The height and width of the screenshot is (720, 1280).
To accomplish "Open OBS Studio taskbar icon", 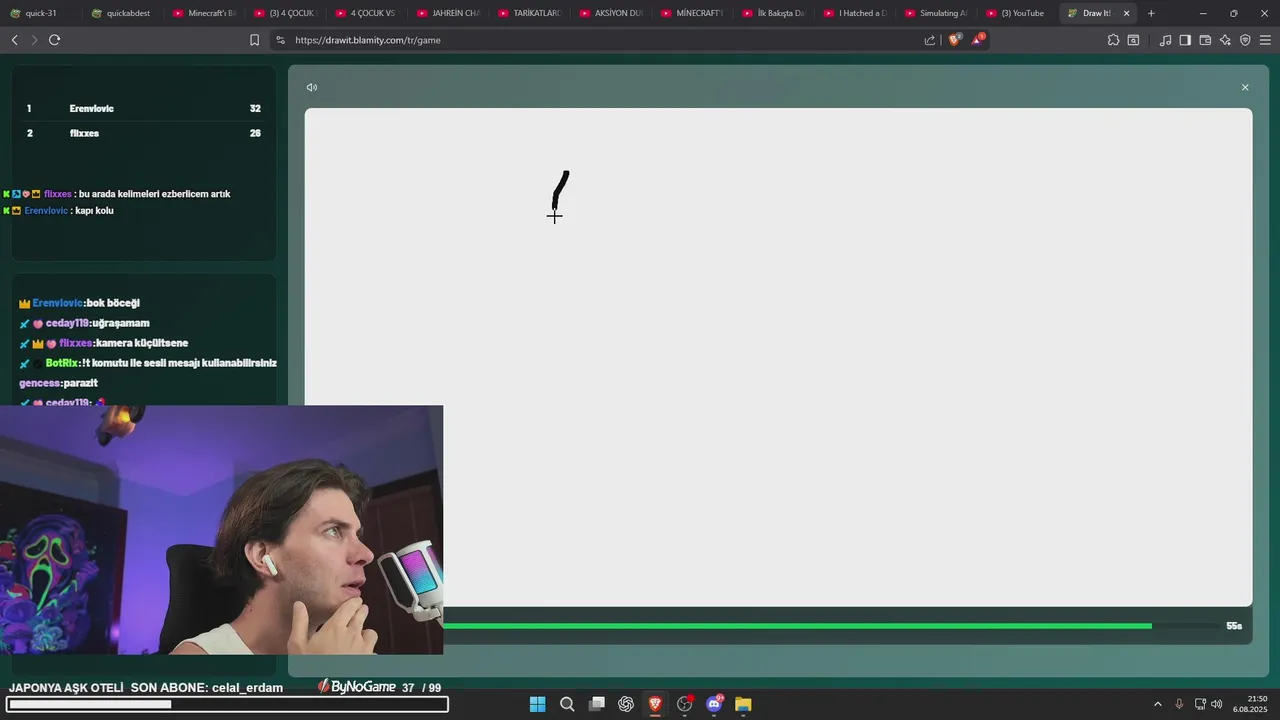I will click(x=685, y=704).
